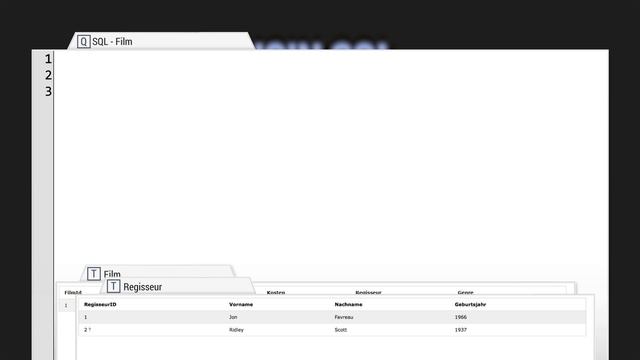Select the Geburtsjahr cell 1966
Viewport: 640px width, 360px height.
[460, 317]
